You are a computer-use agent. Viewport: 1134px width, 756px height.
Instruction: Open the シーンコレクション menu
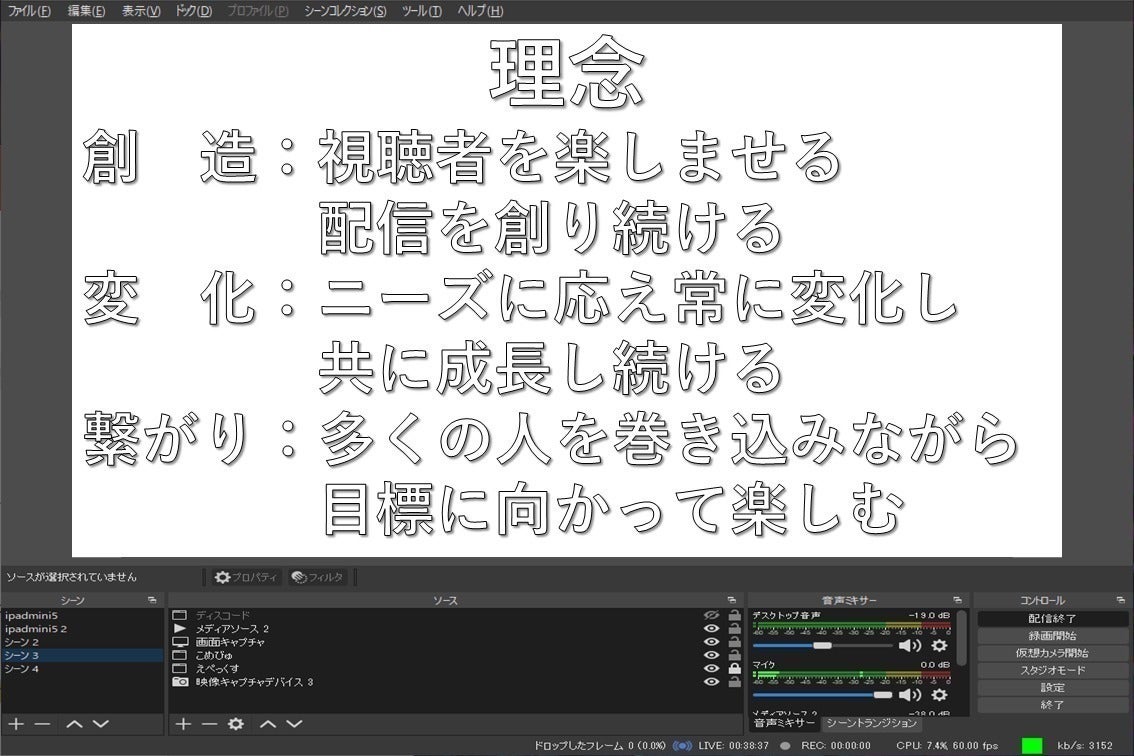pos(345,11)
